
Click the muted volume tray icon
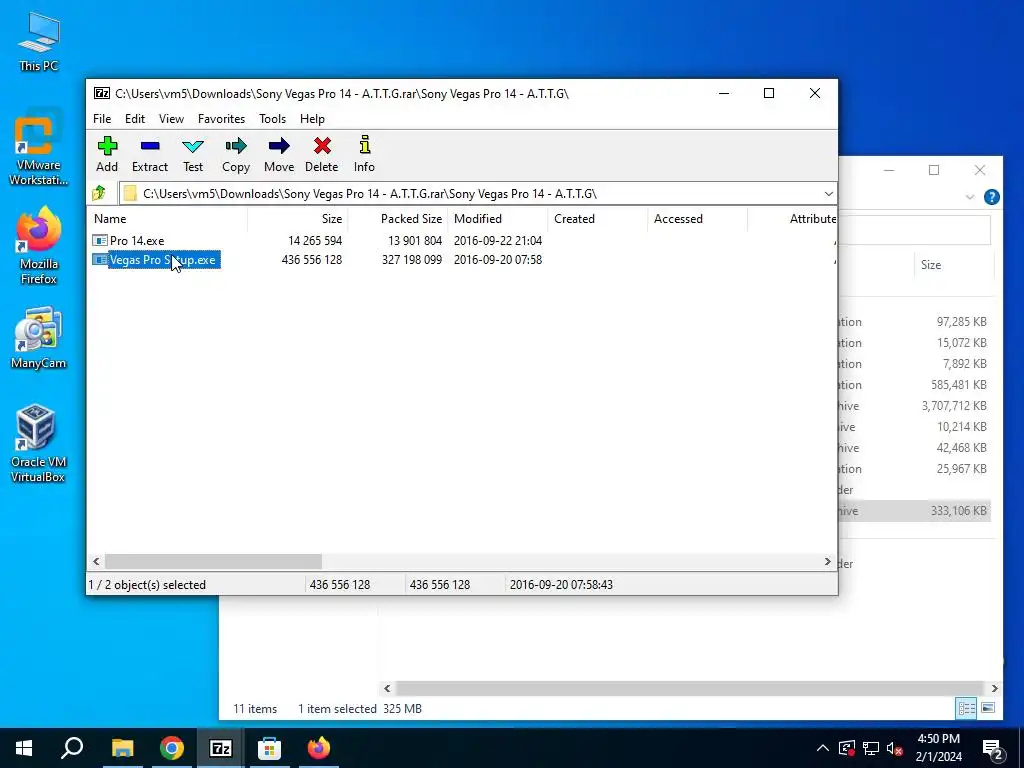coord(895,748)
